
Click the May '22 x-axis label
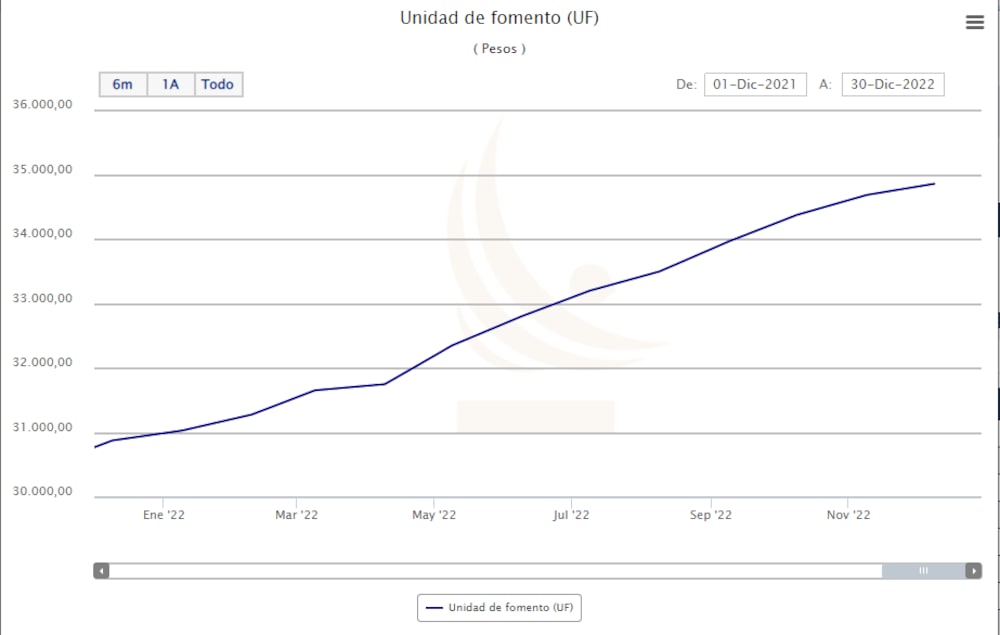point(434,515)
